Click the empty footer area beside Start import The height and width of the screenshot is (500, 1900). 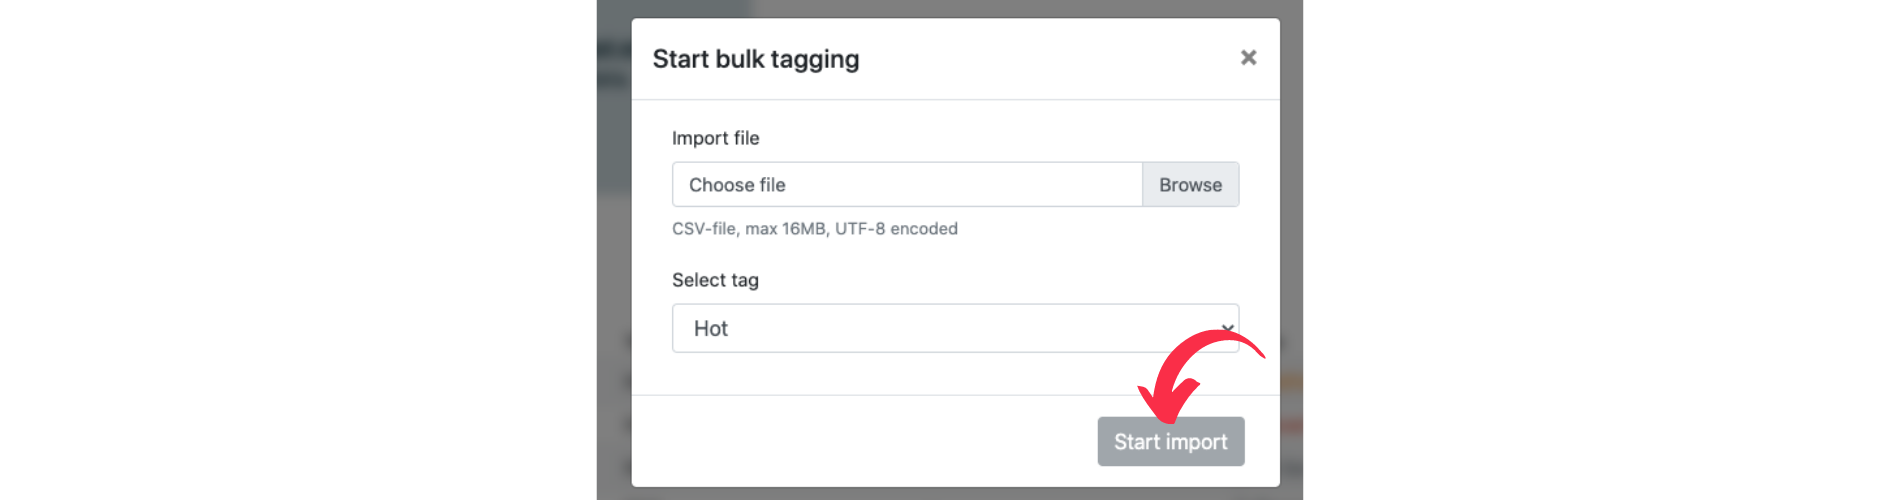tap(860, 441)
